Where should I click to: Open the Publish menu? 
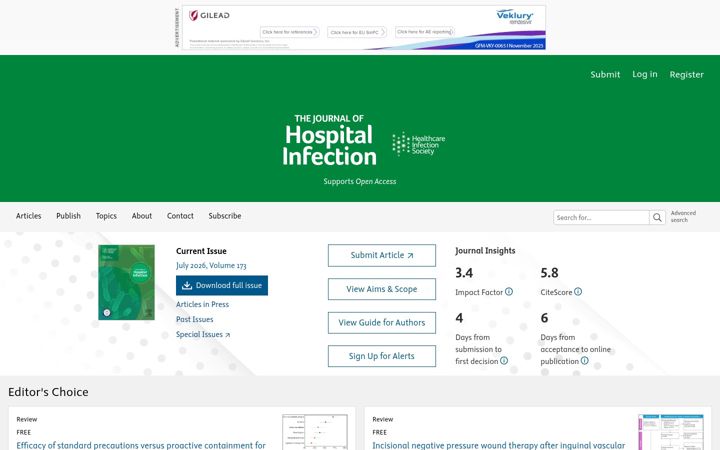(68, 216)
